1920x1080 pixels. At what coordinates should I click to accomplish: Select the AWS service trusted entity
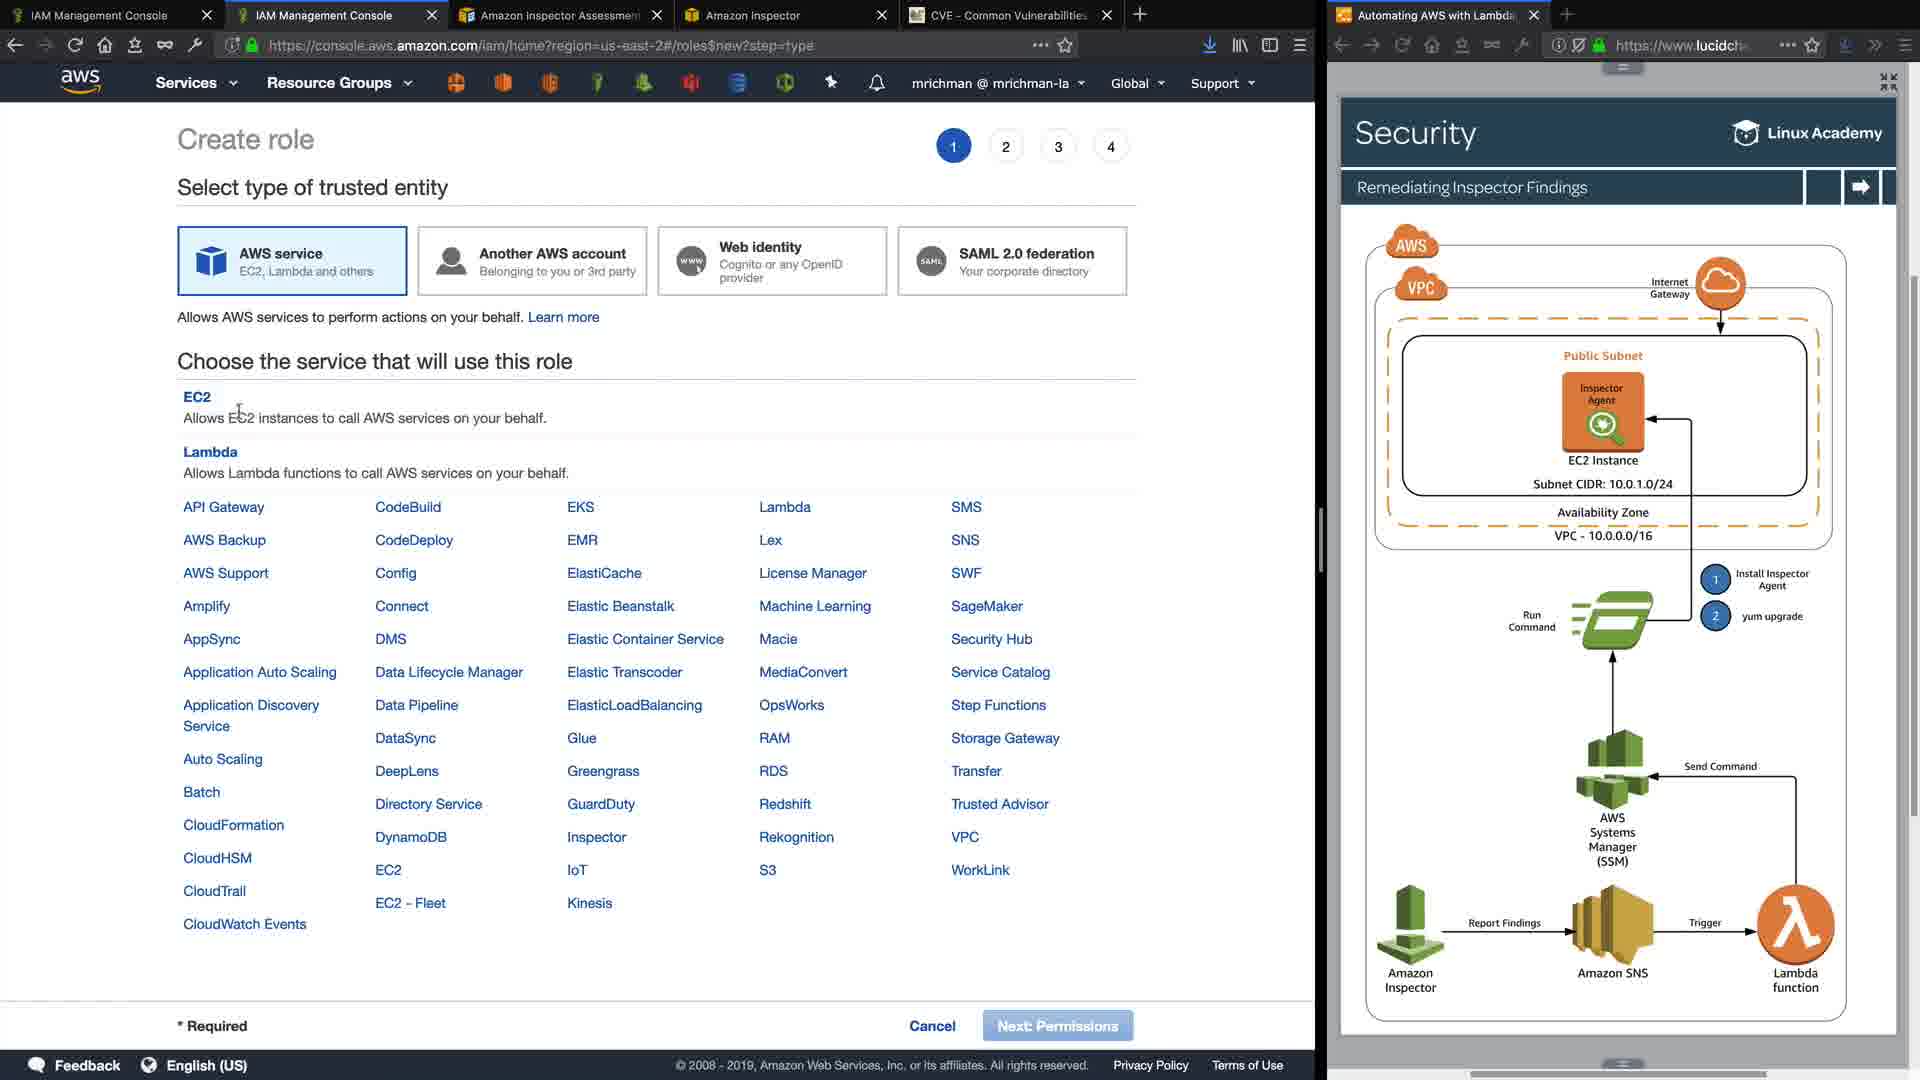(x=292, y=261)
